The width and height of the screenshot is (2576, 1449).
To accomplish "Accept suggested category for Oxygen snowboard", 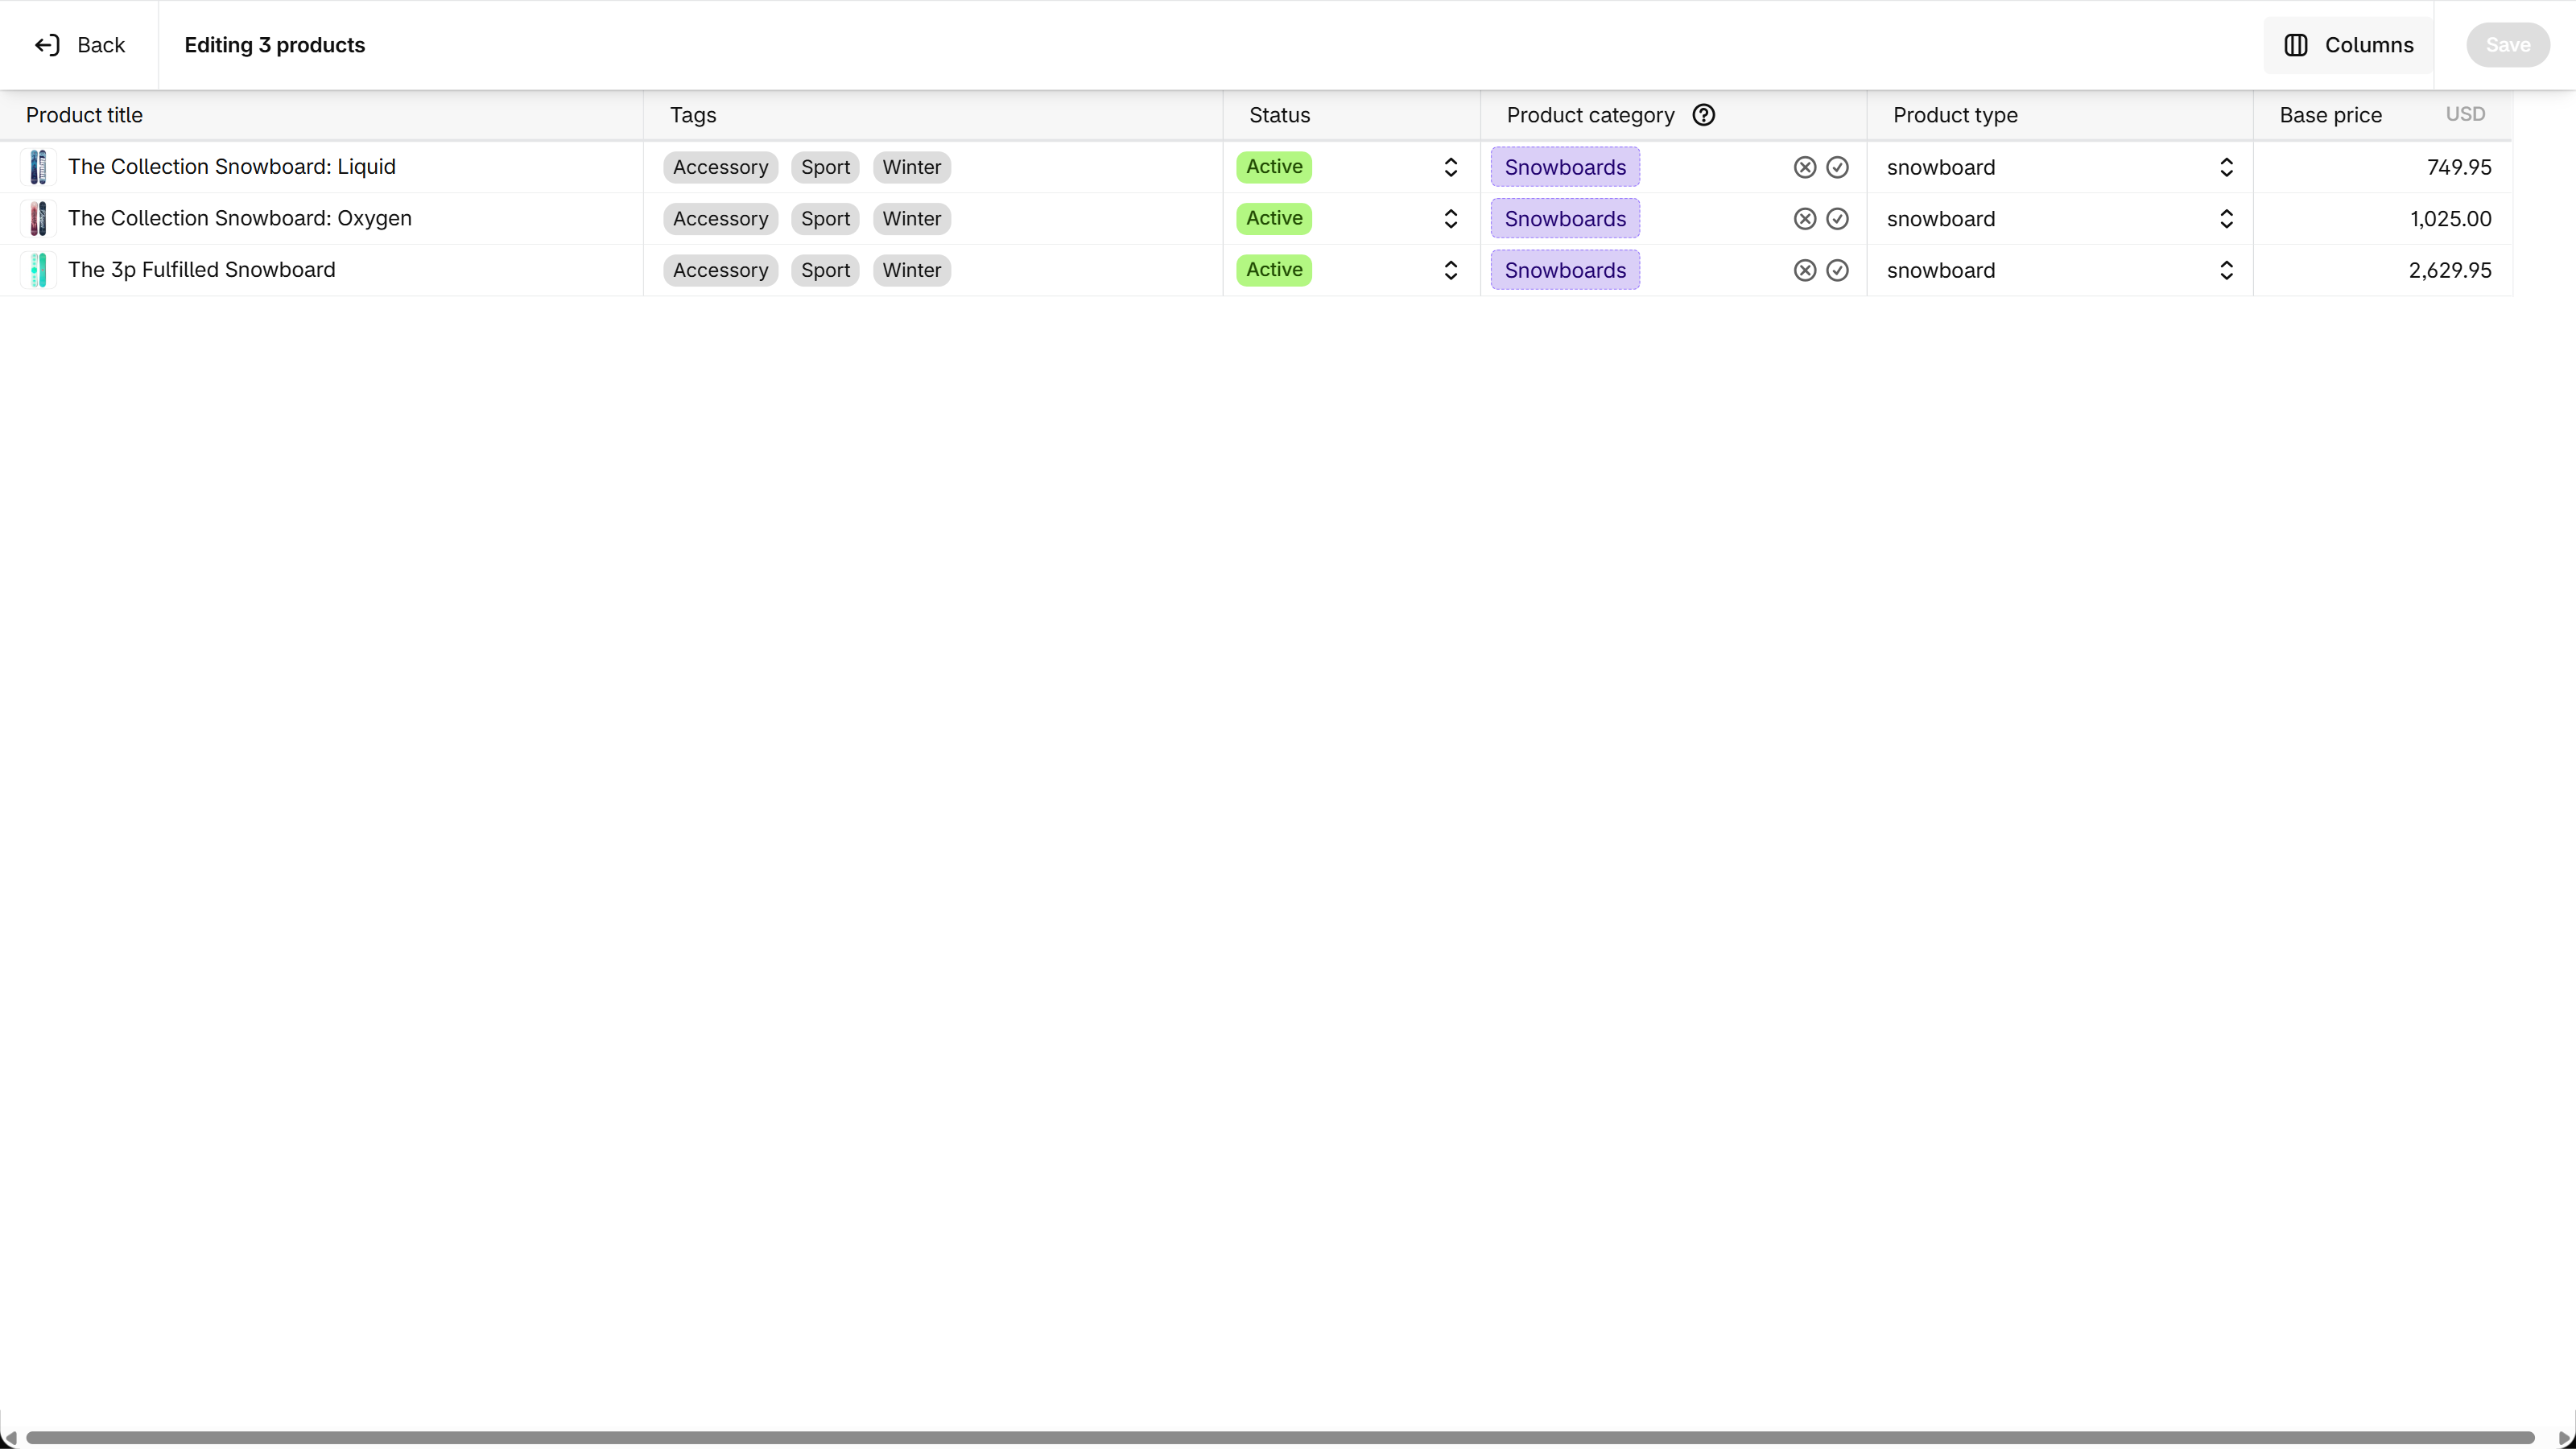I will 1837,219.
